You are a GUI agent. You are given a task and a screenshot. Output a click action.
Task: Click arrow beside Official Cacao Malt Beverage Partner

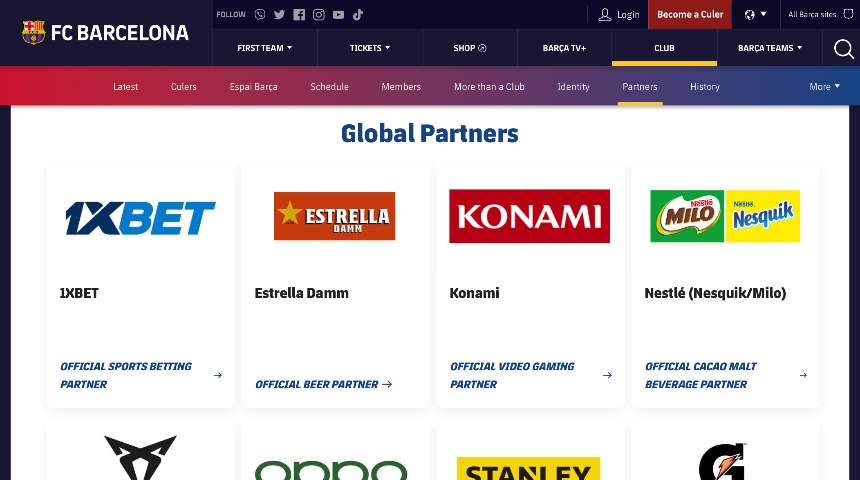click(803, 375)
